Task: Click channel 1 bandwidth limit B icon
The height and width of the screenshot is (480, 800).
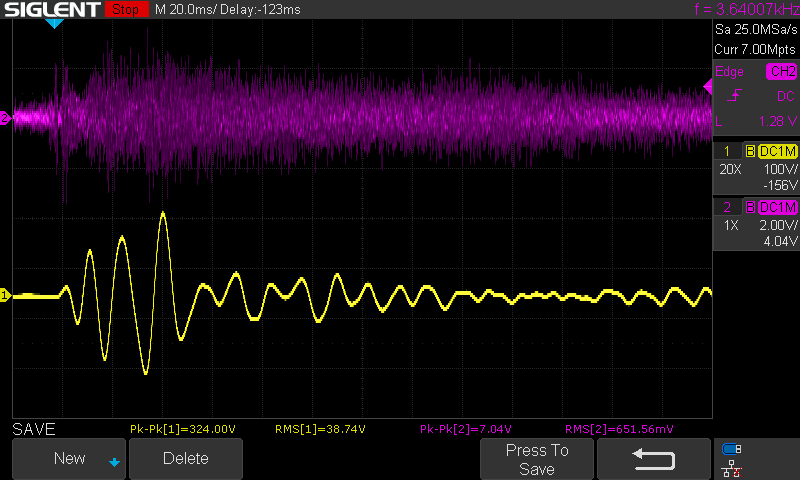Action: (750, 151)
